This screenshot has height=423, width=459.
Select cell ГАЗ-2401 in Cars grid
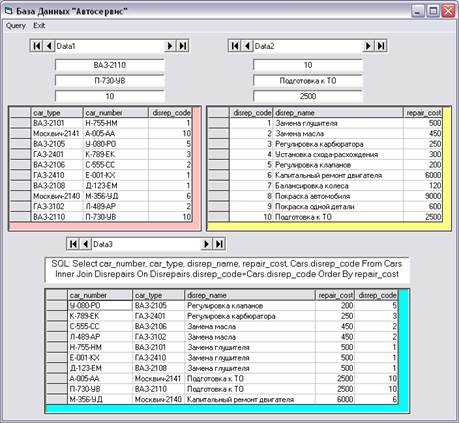pos(57,154)
